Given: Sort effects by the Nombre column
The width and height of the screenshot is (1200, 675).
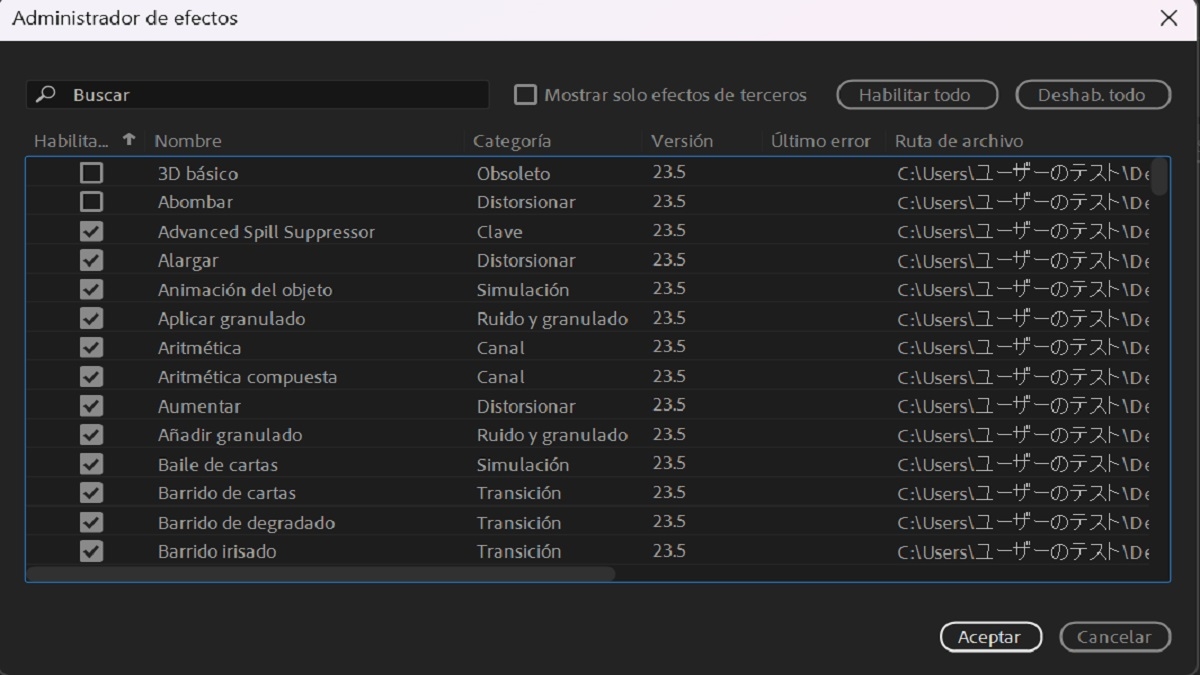Looking at the screenshot, I should [189, 141].
